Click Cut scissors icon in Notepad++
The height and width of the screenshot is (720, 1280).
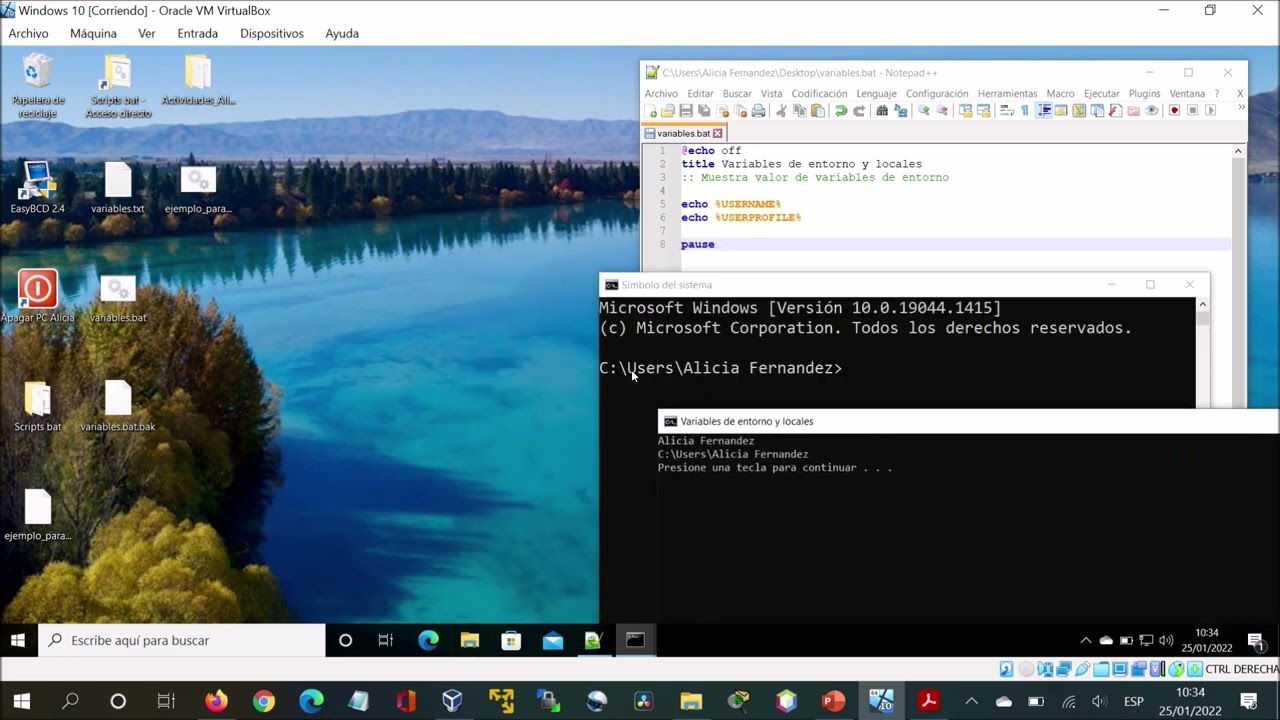[x=781, y=110]
